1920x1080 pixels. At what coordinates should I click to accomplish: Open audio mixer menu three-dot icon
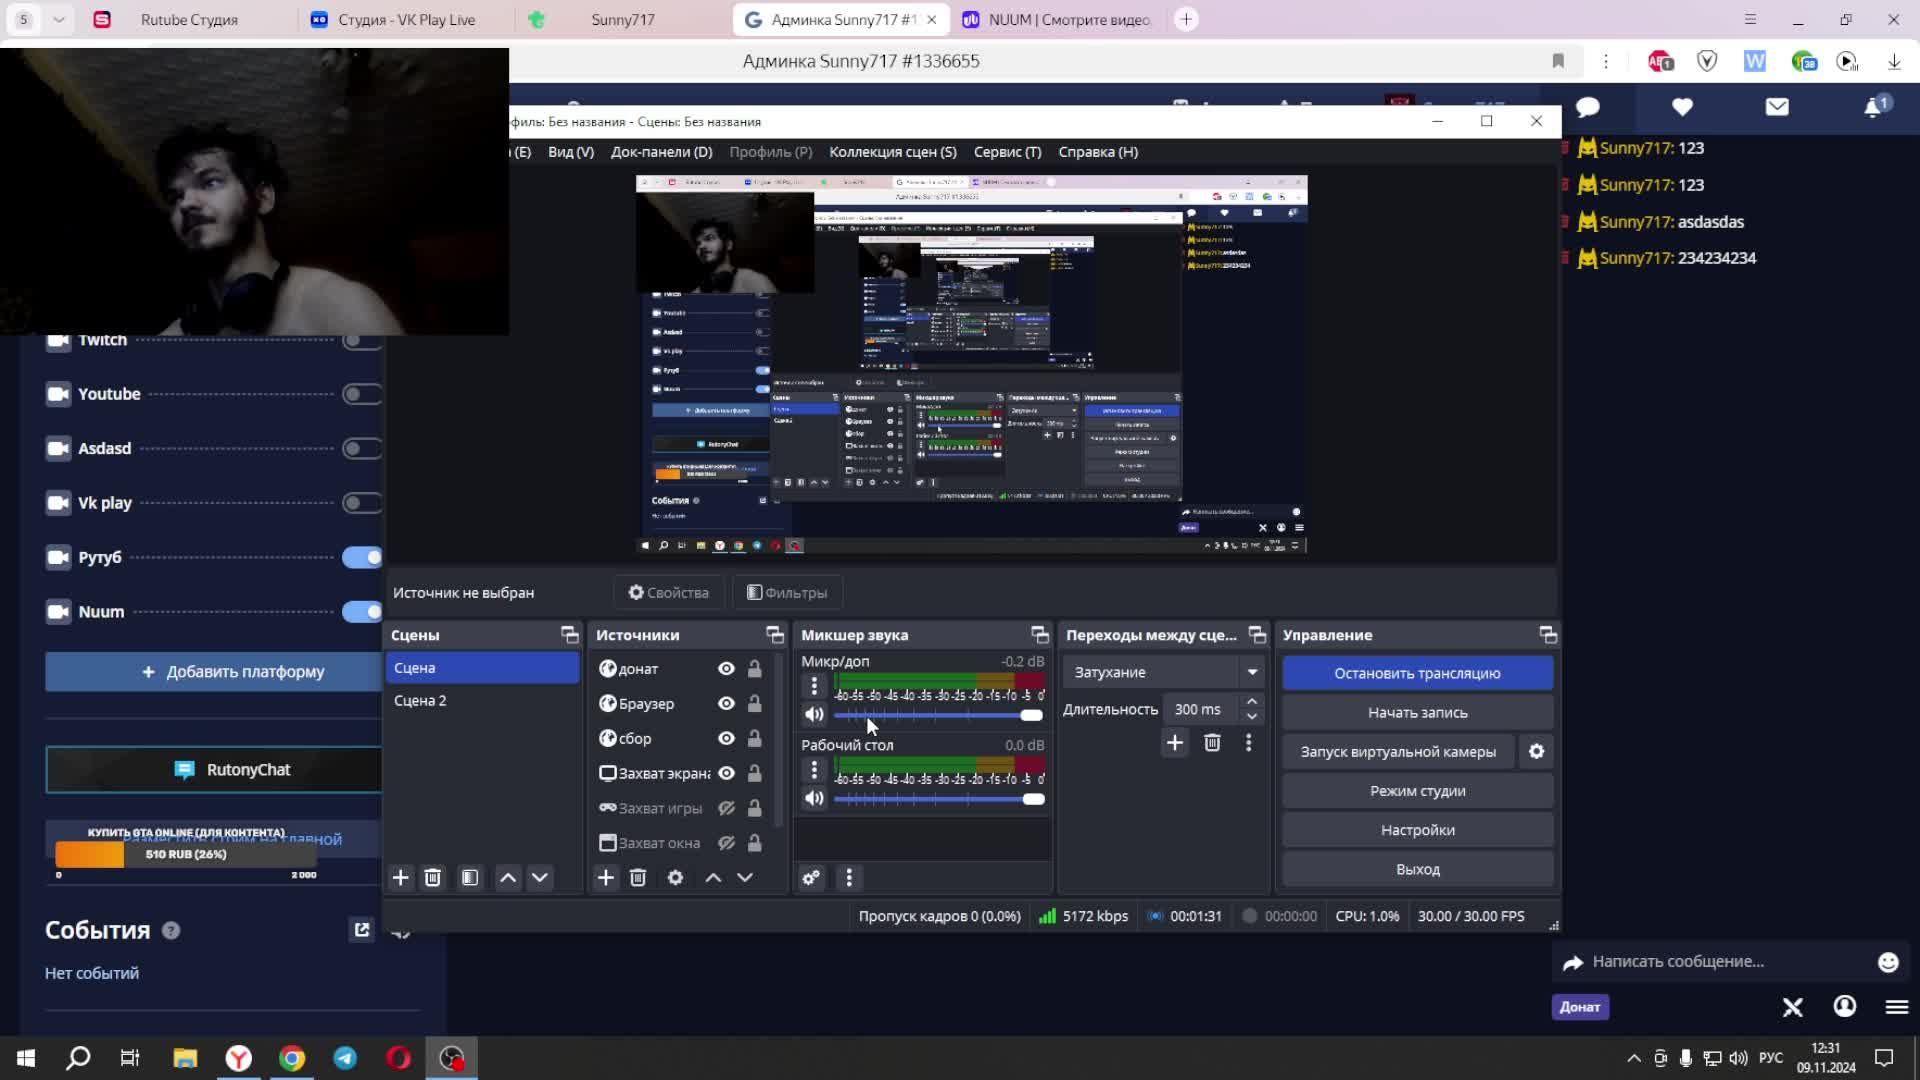click(849, 878)
